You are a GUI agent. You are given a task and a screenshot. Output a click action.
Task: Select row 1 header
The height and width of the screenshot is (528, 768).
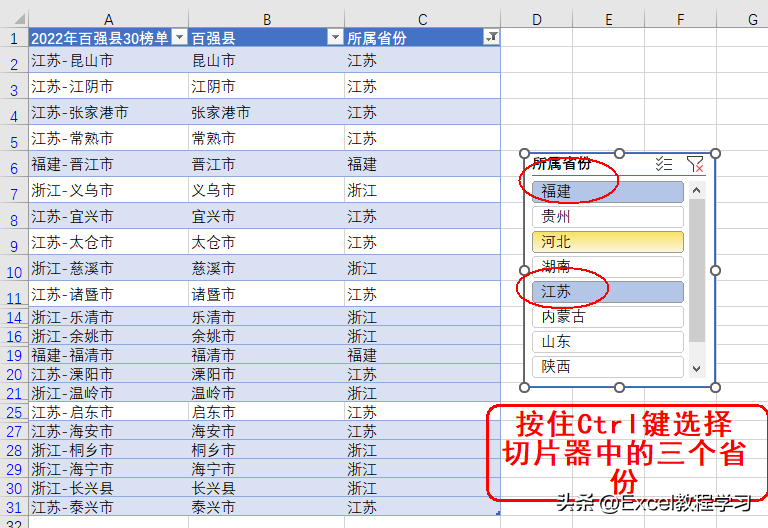[14, 38]
